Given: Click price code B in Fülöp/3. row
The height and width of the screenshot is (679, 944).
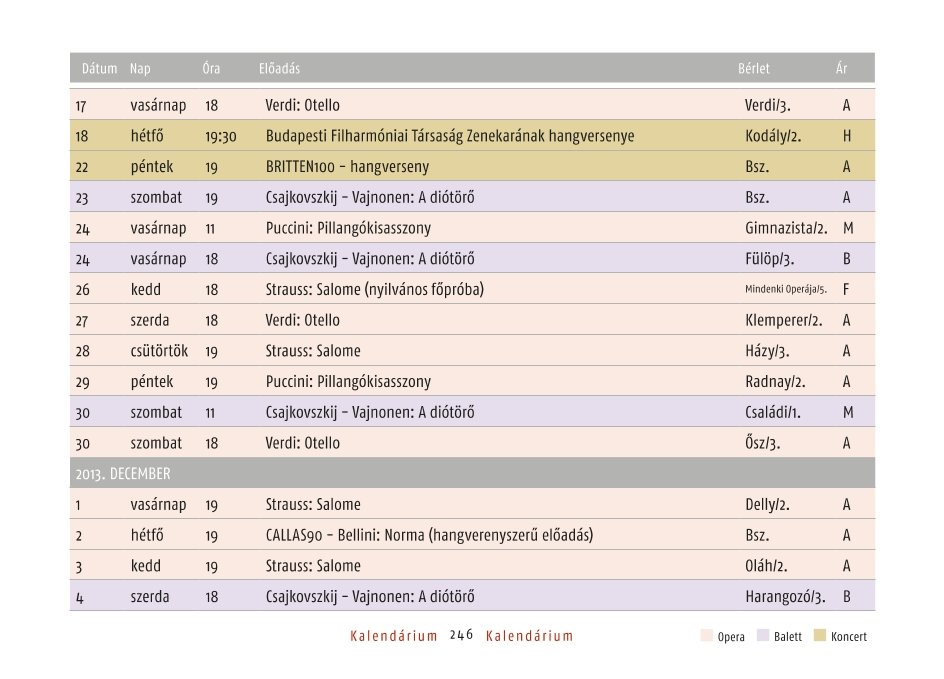Looking at the screenshot, I should click(x=846, y=259).
